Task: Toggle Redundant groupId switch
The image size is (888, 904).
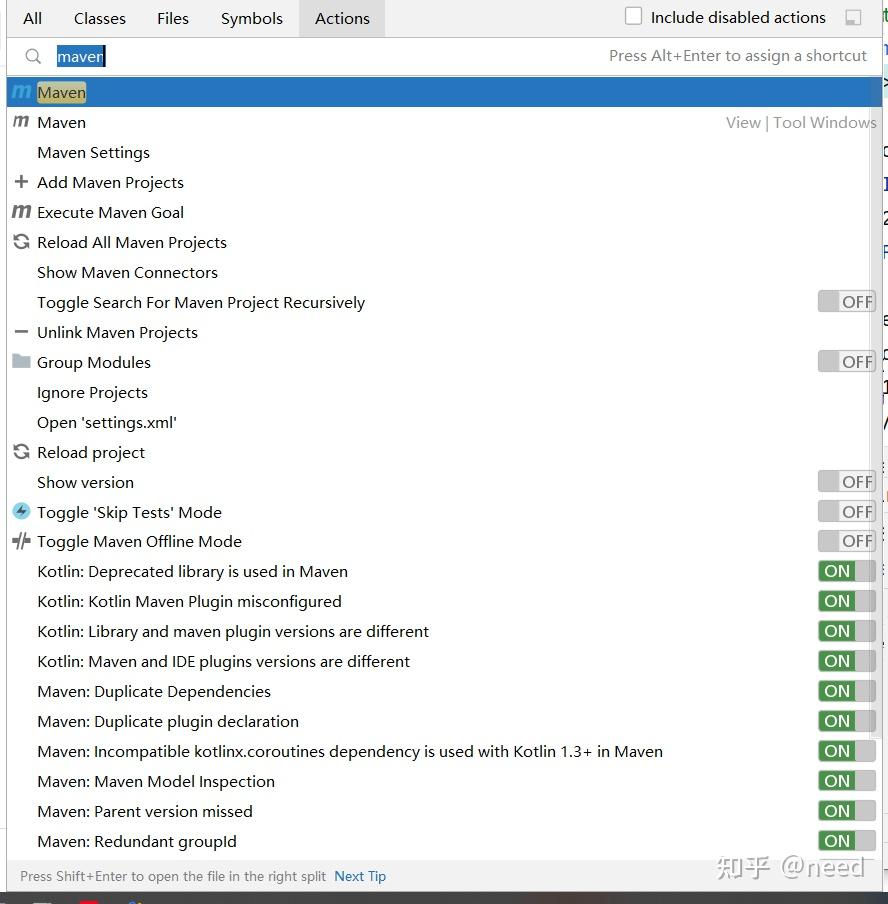Action: coord(846,841)
